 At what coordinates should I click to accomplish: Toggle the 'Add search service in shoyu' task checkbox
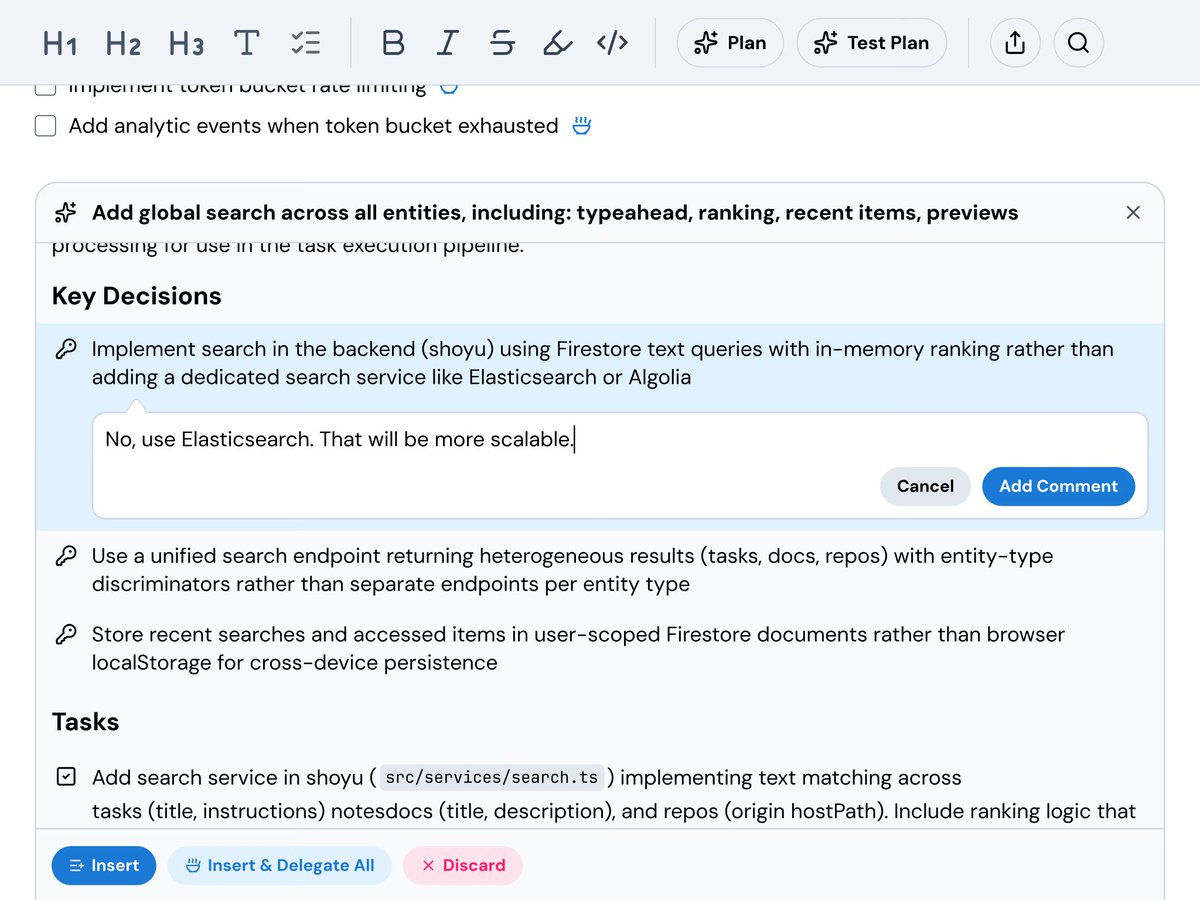point(66,777)
